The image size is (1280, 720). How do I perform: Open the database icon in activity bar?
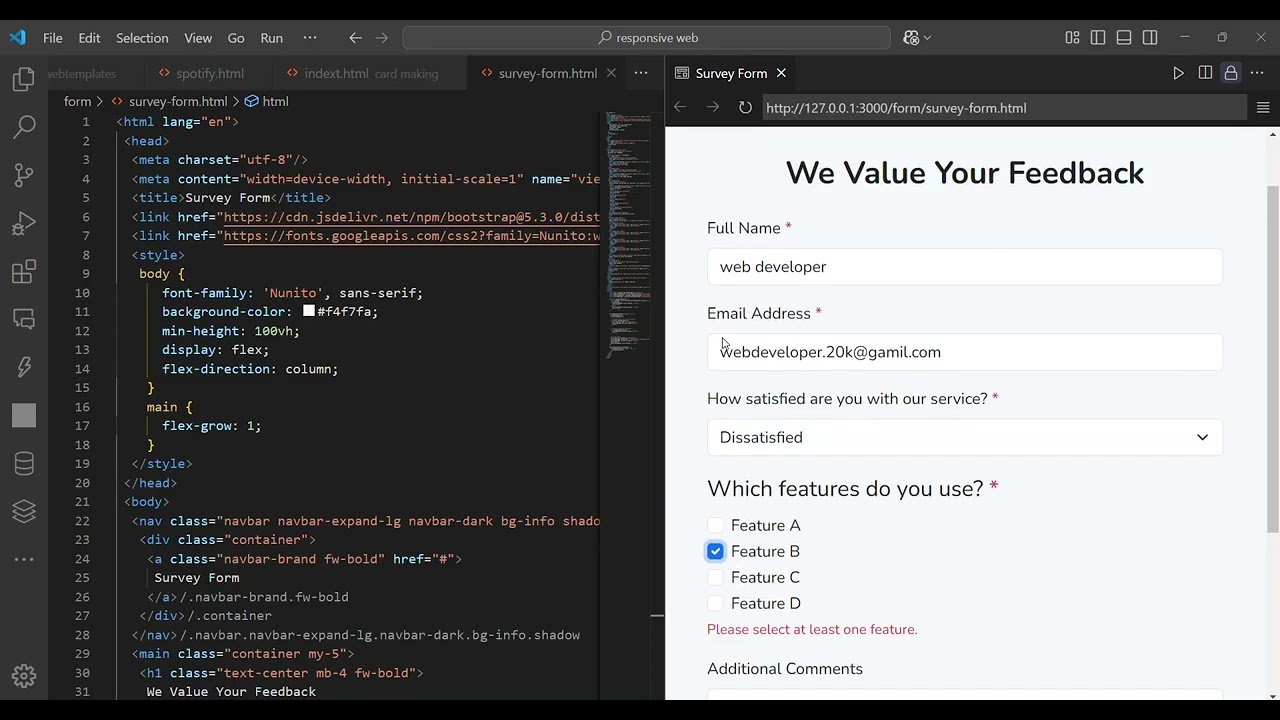pyautogui.click(x=24, y=463)
